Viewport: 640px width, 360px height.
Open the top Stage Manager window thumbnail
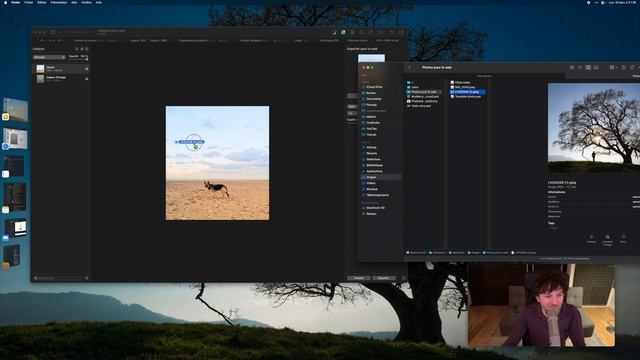coord(15,110)
